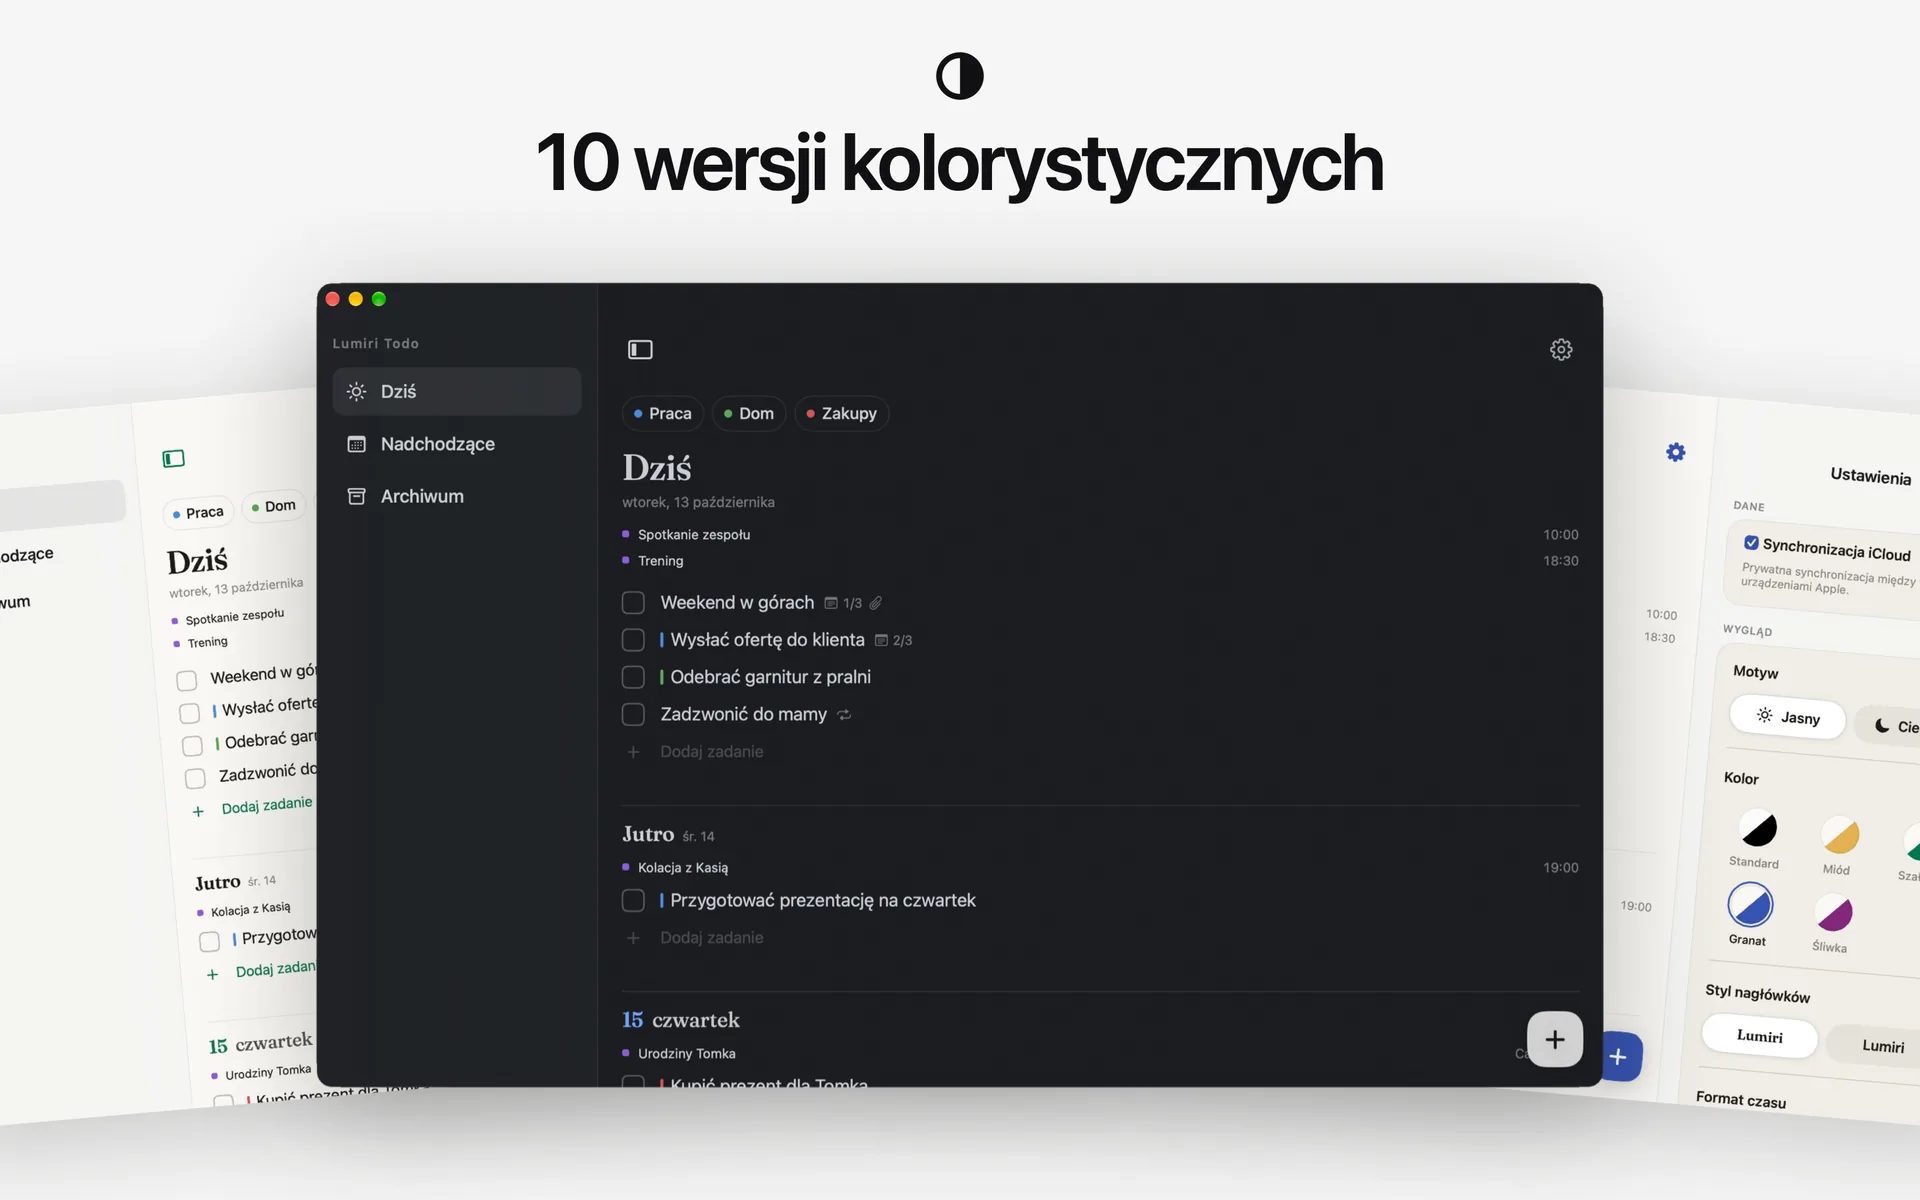Click the attachment paperclip on Weekend w górach
This screenshot has height=1200, width=1920.
tap(875, 603)
